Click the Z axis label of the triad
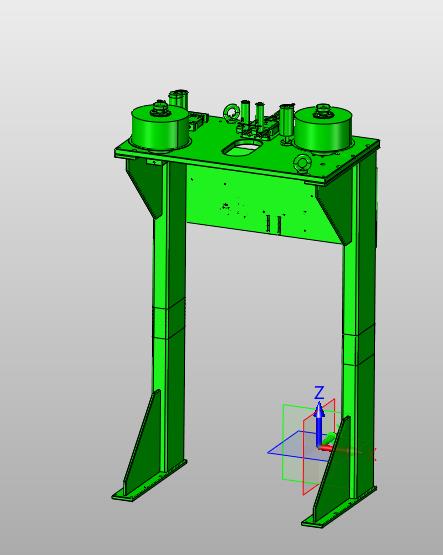443x555 pixels. coord(319,393)
